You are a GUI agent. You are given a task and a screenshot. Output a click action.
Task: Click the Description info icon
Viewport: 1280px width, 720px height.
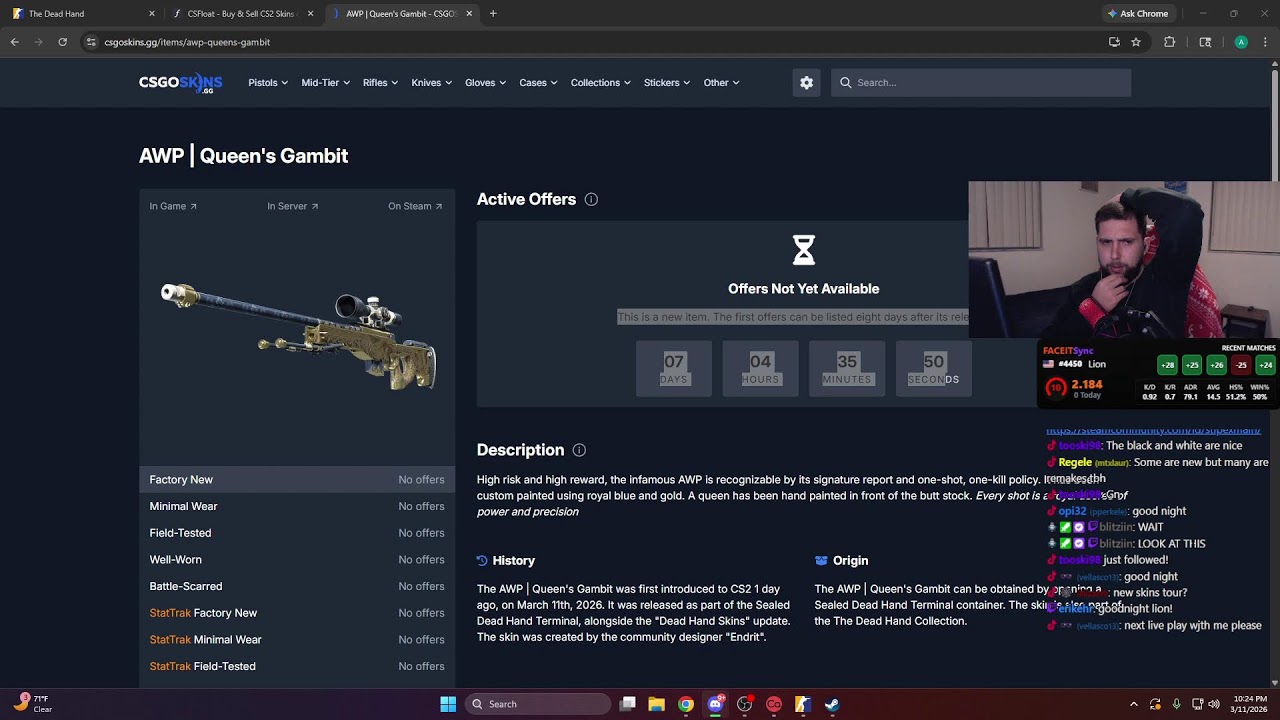(579, 451)
